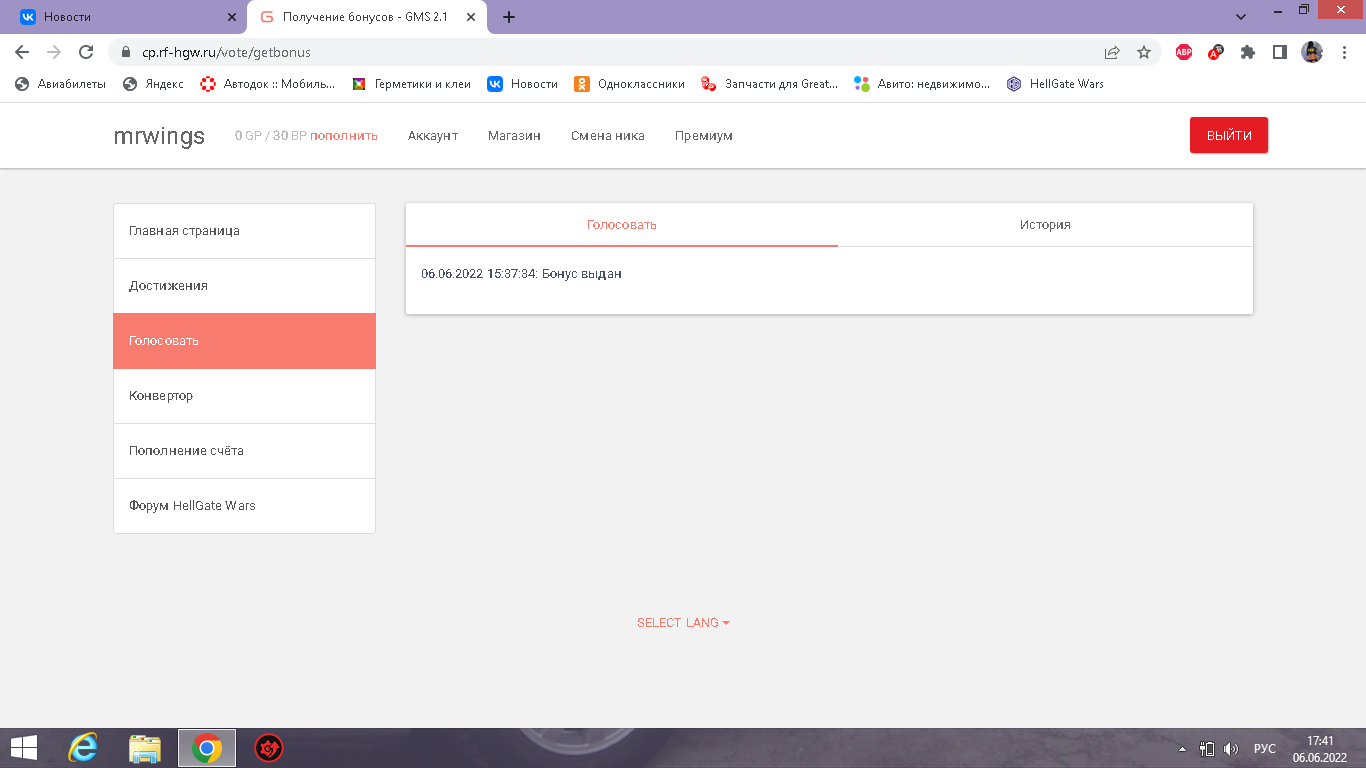Open the Adblock Plus extension icon
The image size is (1366, 768).
(x=1184, y=52)
